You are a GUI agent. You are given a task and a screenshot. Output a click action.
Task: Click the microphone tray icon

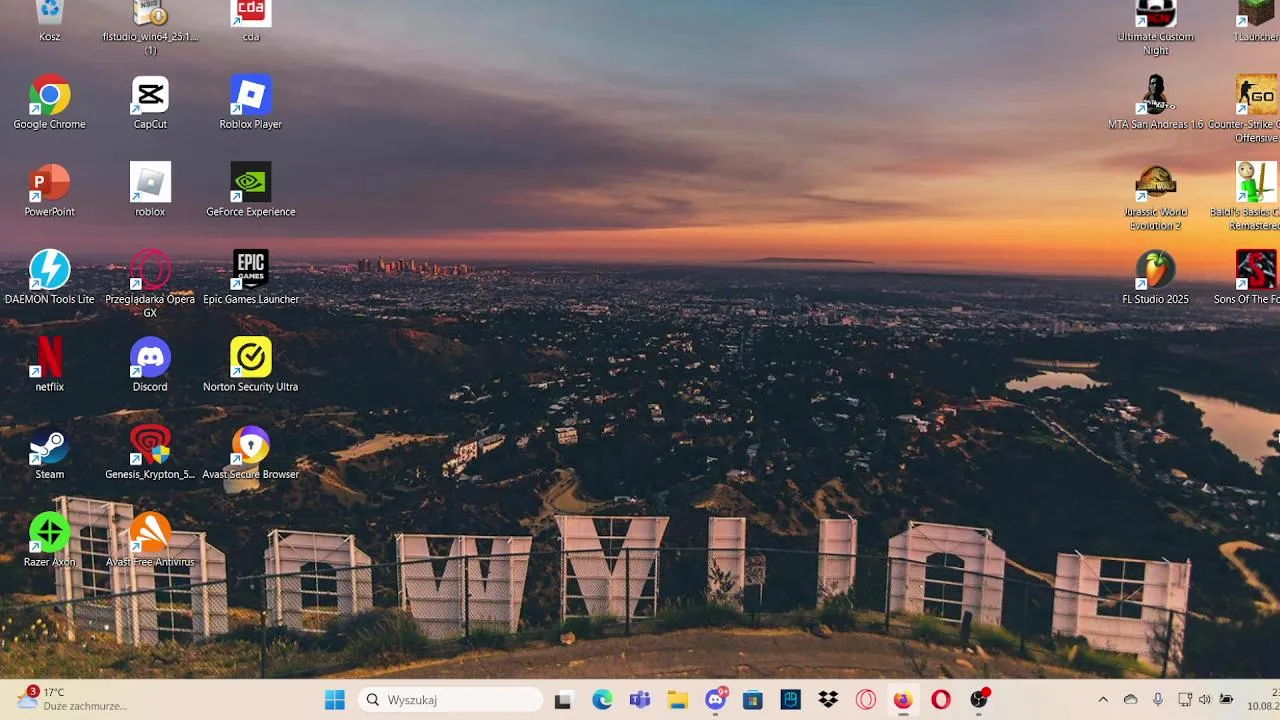(x=1158, y=700)
